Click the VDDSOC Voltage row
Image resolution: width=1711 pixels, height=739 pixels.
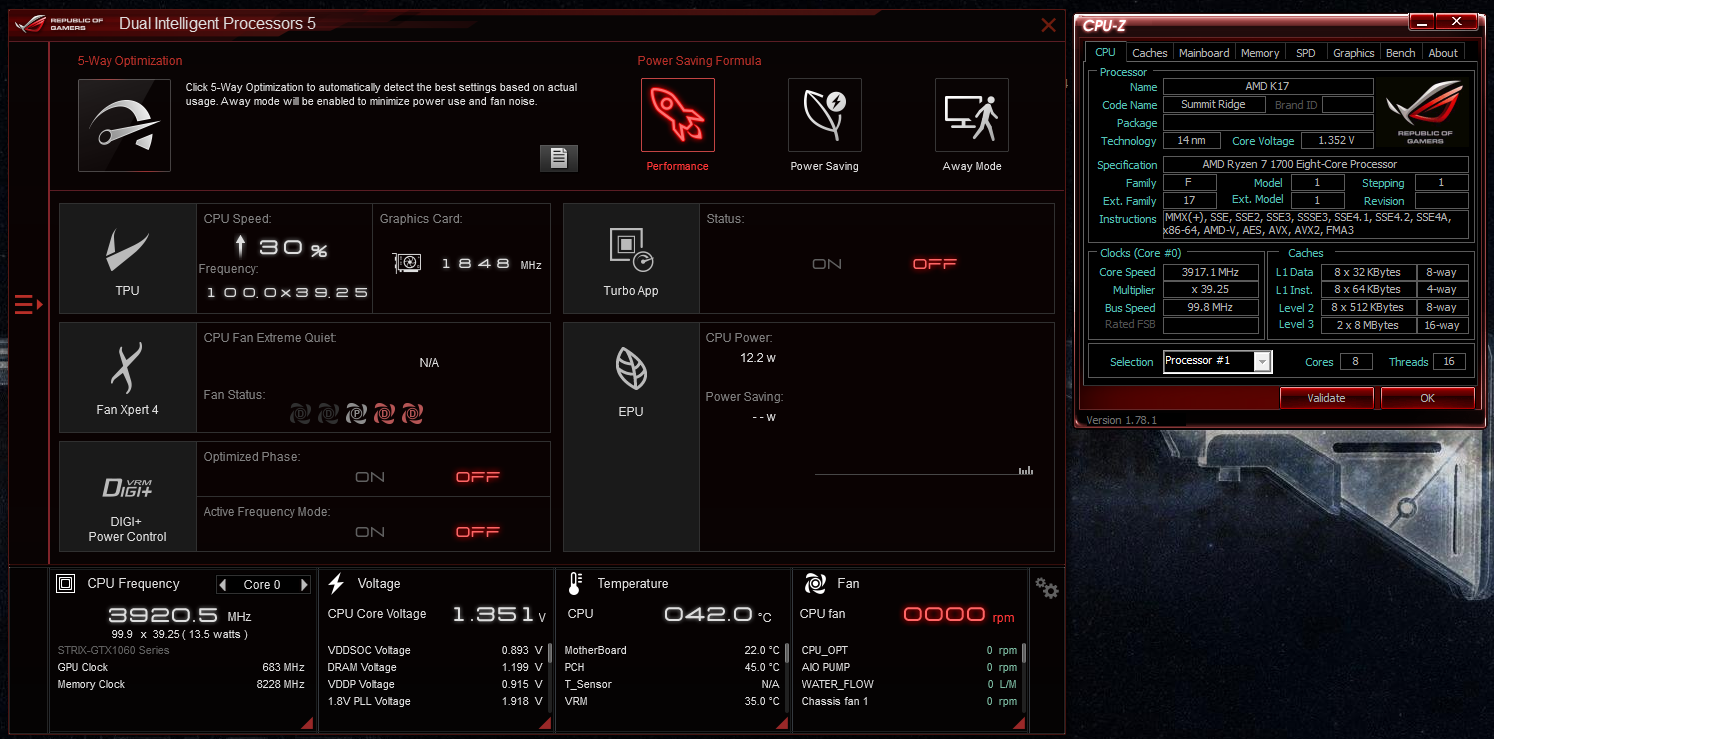coord(435,650)
